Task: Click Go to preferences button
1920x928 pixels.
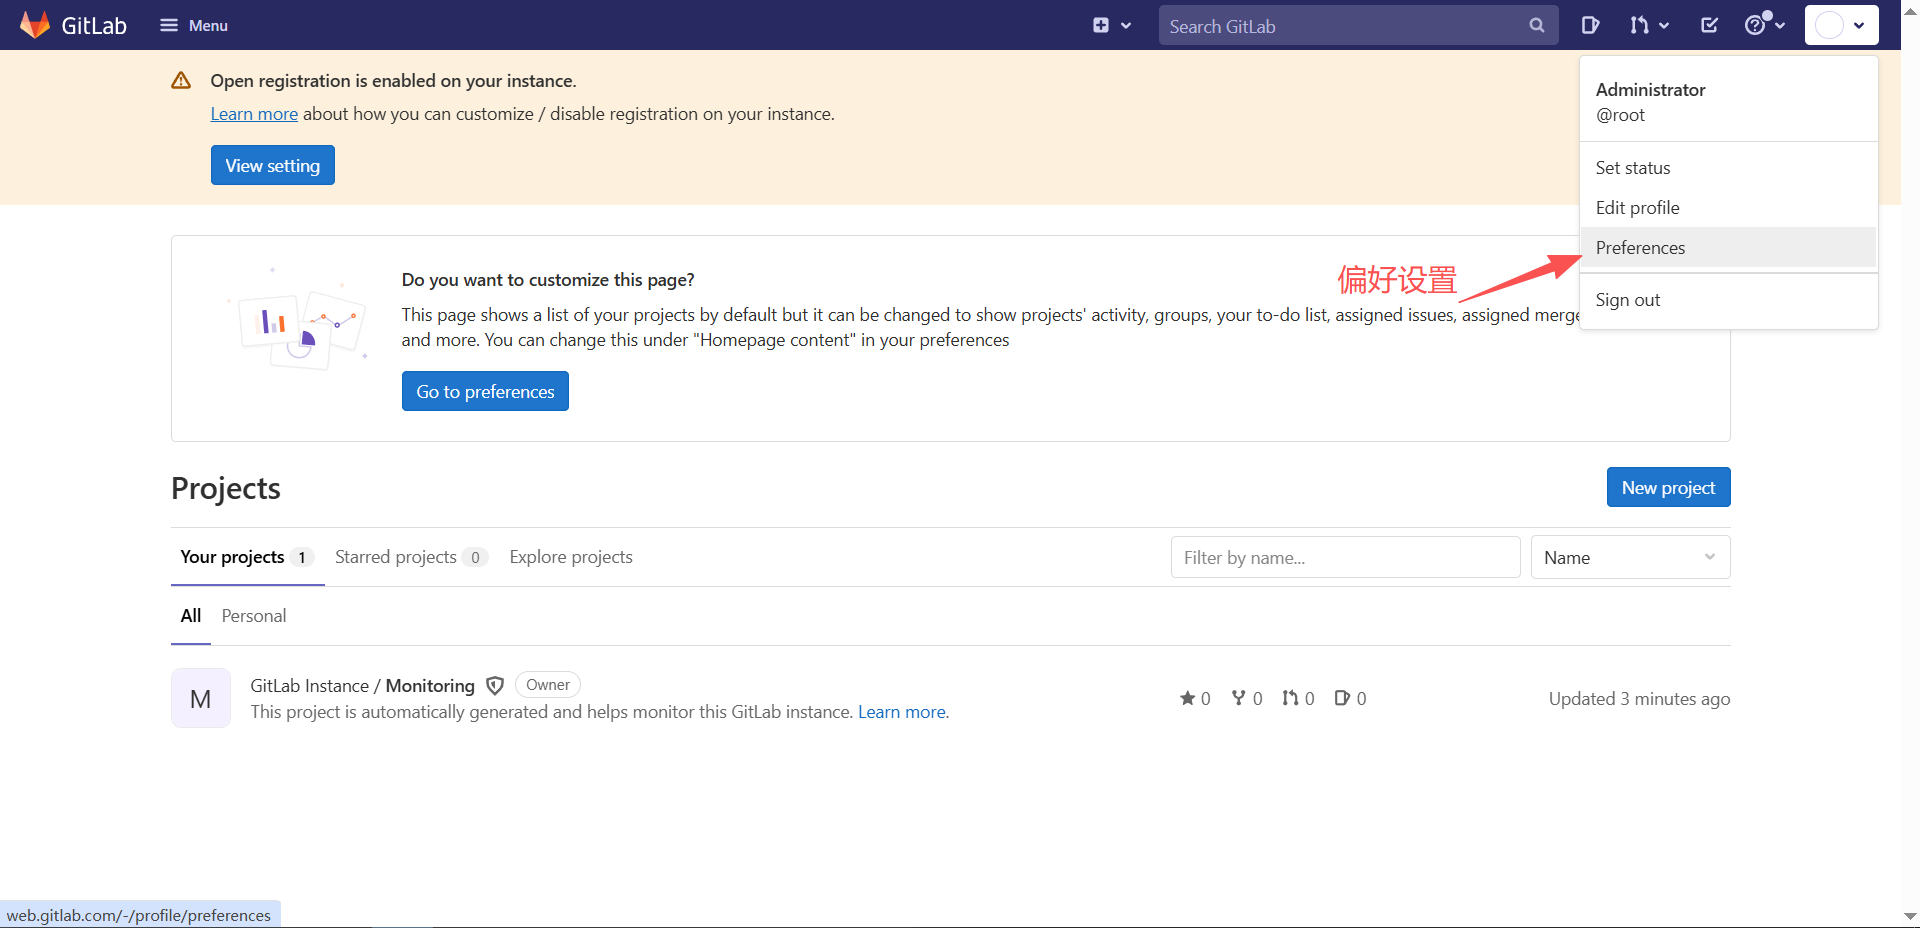Action: 485,391
